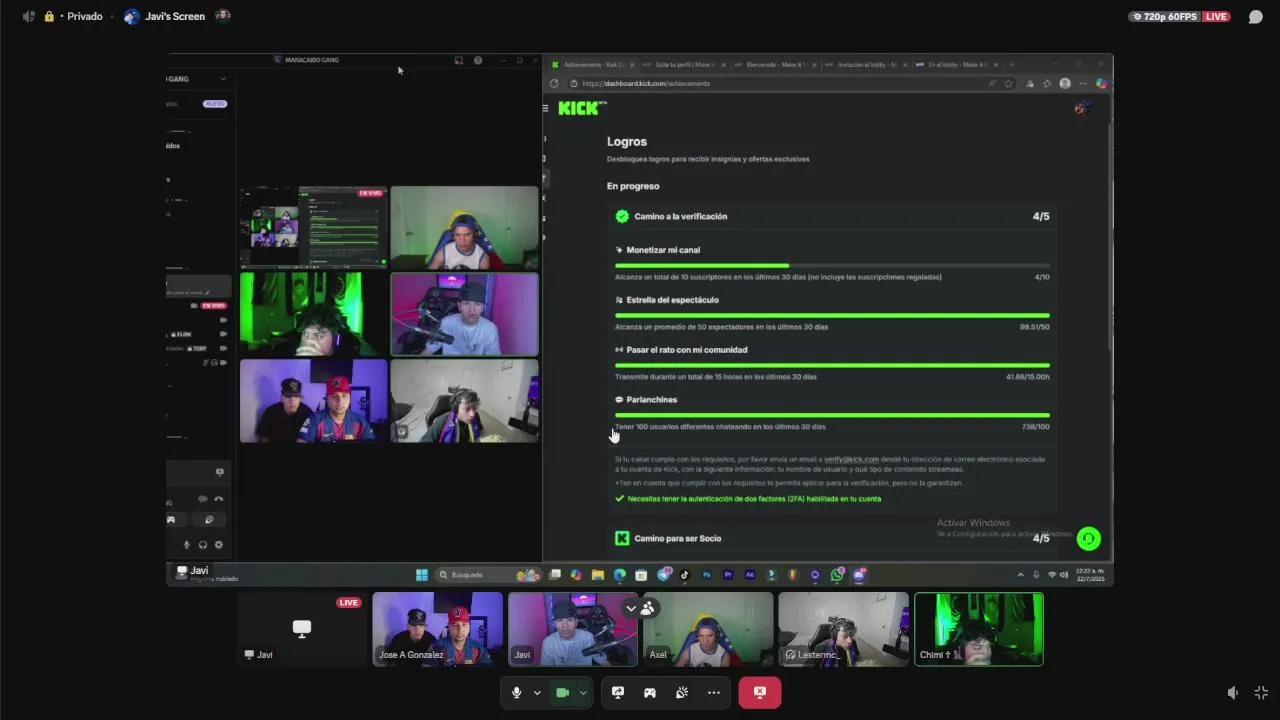The width and height of the screenshot is (1280, 720).
Task: Bookmark the page with the star icon
Action: [x=1008, y=84]
